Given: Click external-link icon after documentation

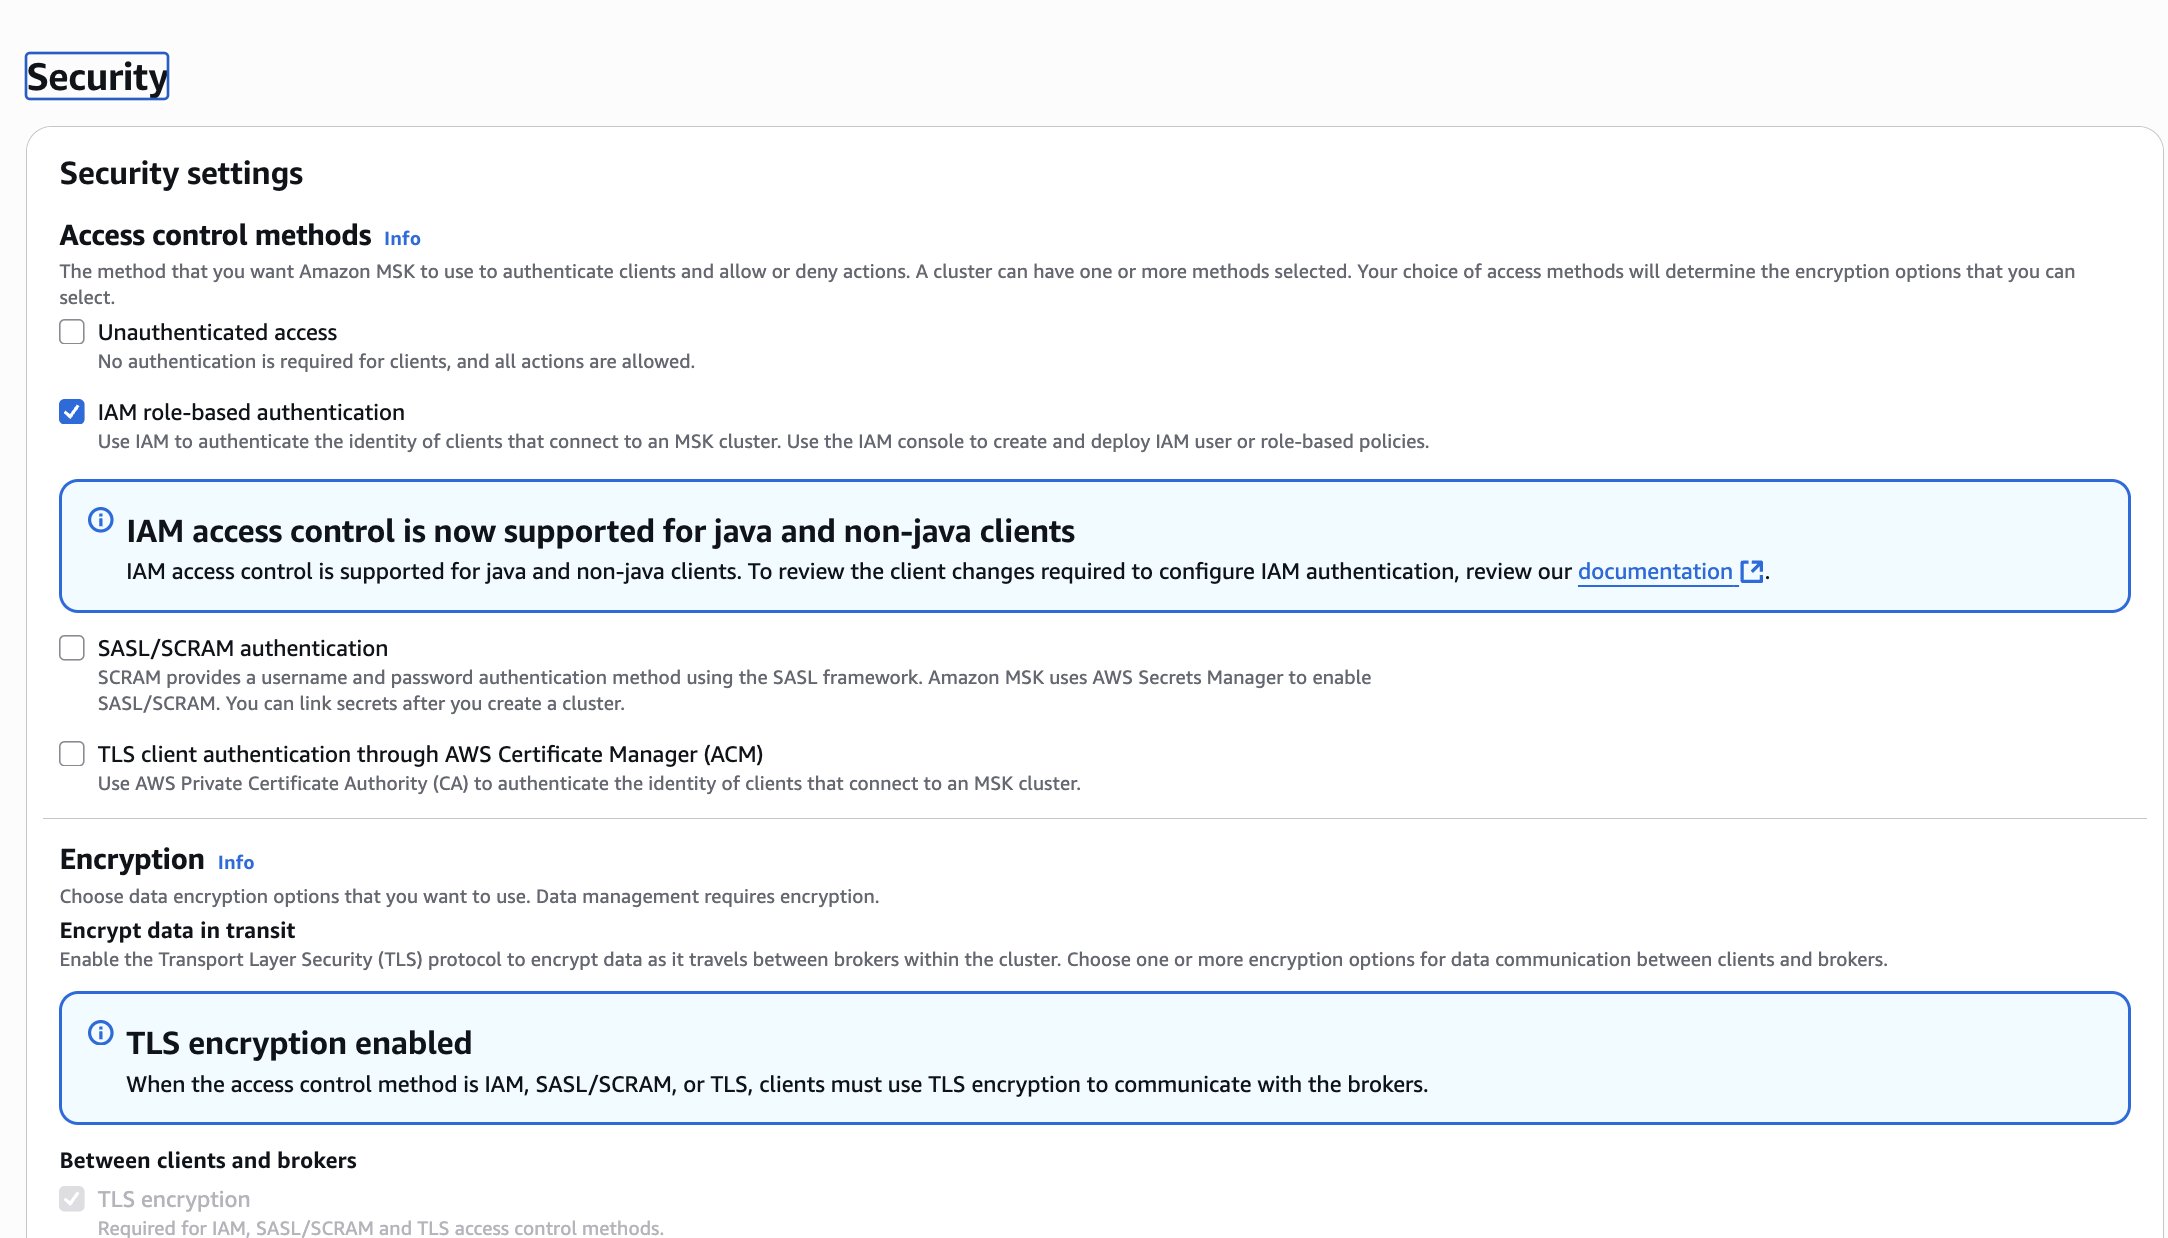Looking at the screenshot, I should (1751, 571).
